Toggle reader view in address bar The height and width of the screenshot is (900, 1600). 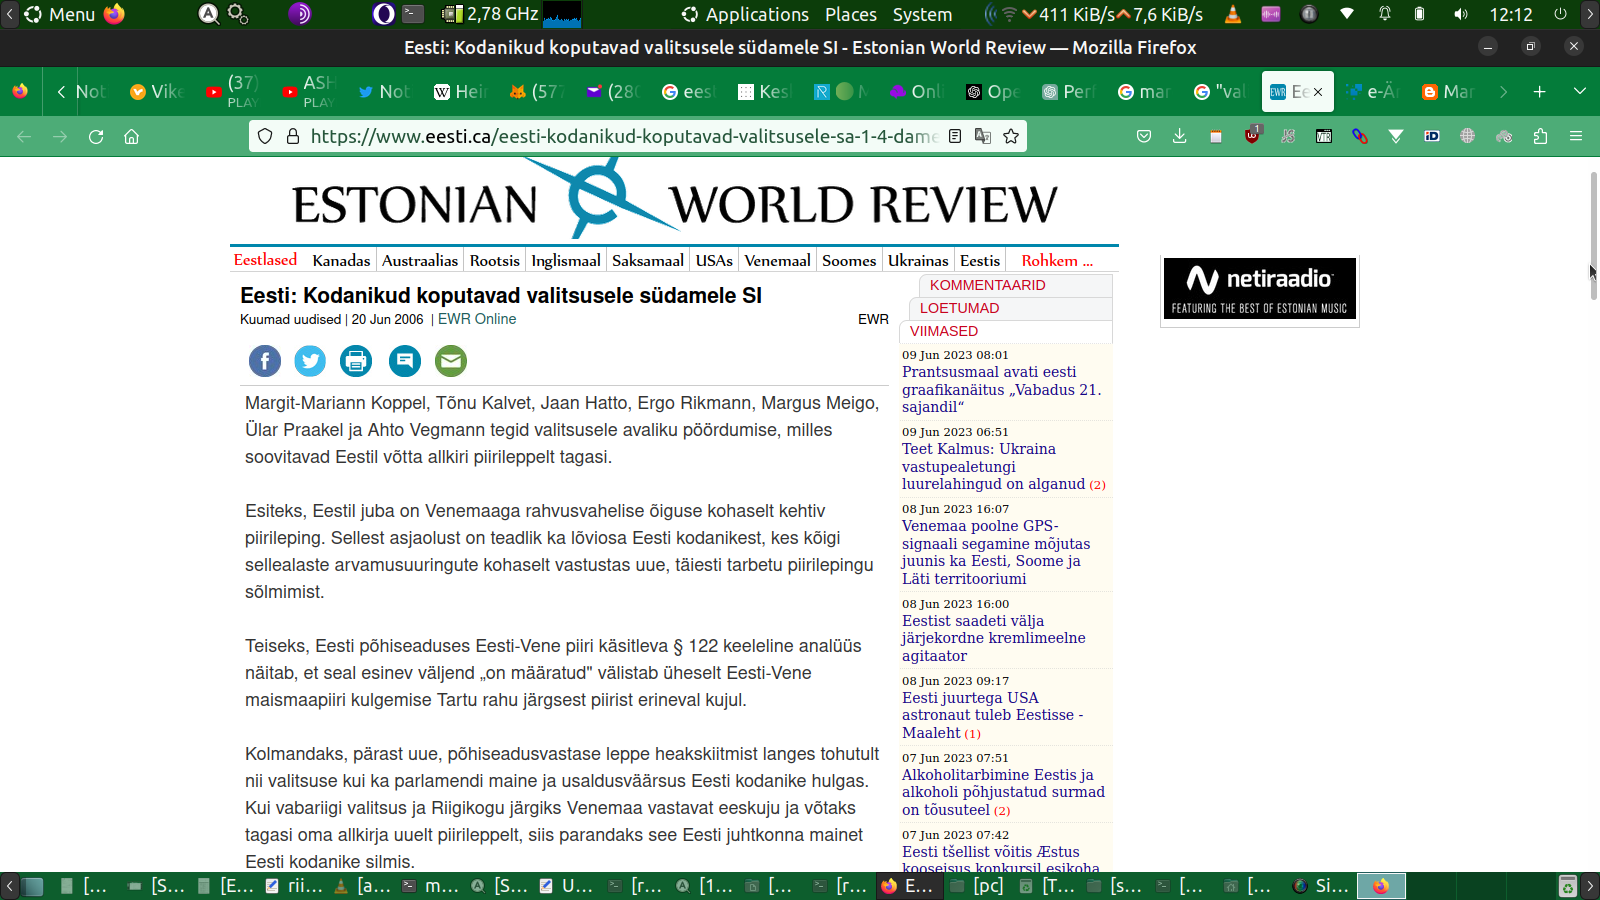click(955, 137)
